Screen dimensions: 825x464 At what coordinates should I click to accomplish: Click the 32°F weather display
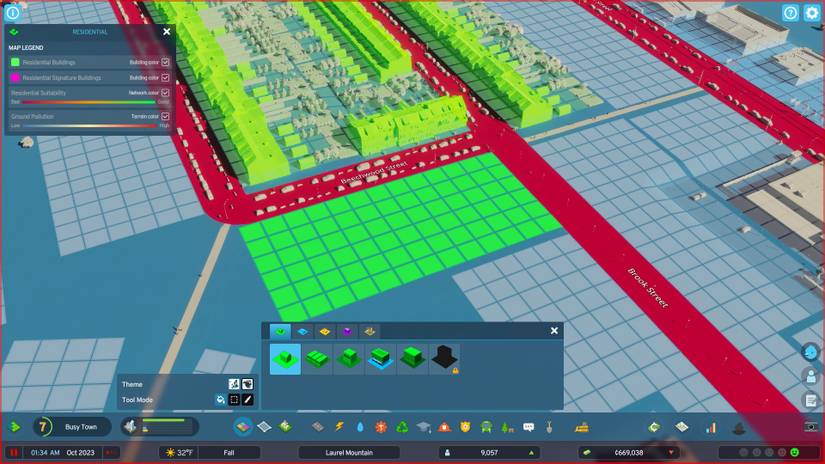179,452
